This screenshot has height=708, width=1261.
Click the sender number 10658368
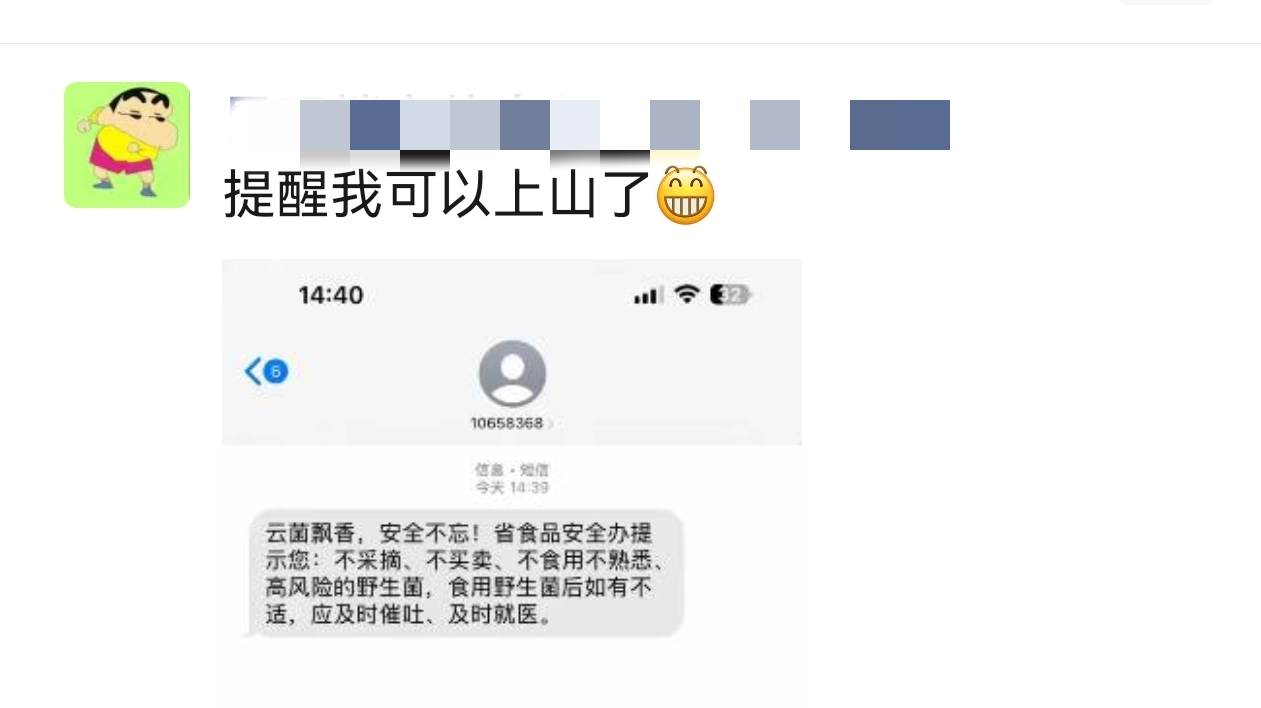[506, 423]
